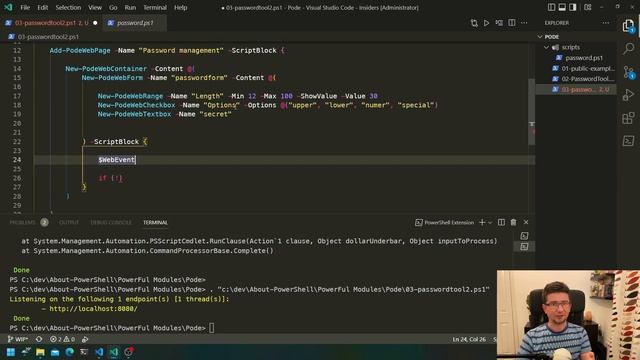
Task: Toggle the bottom panel visibility
Action: point(562,7)
